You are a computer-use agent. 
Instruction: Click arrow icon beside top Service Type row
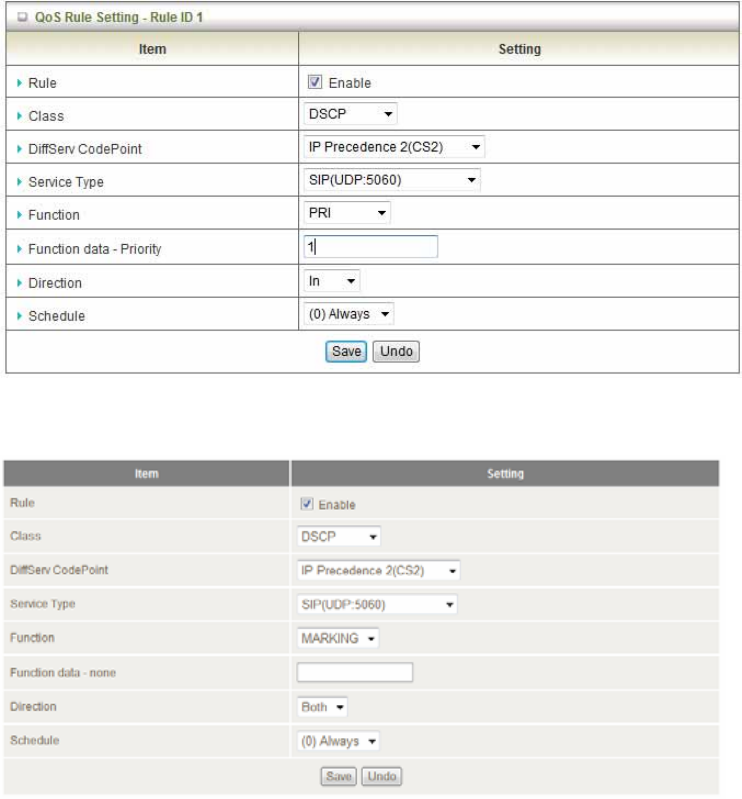click(x=20, y=182)
